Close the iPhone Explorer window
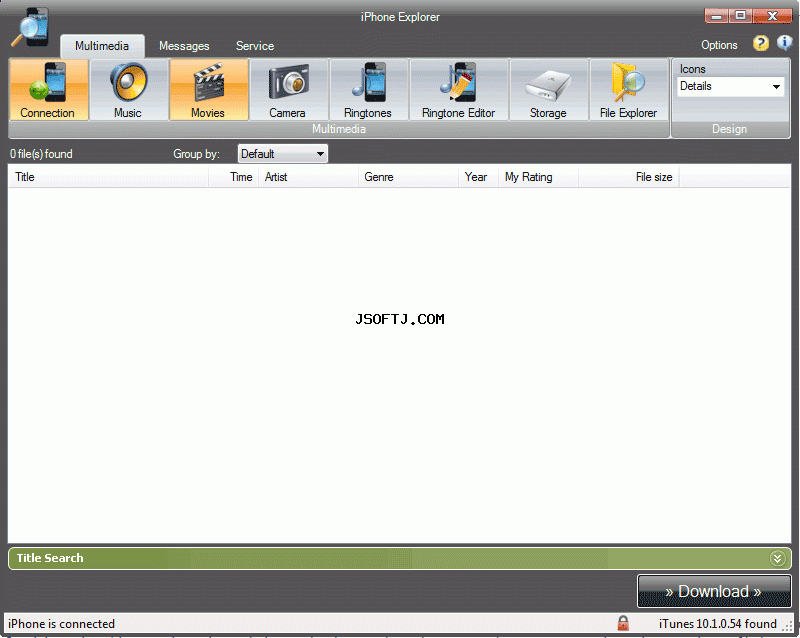 pyautogui.click(x=772, y=16)
